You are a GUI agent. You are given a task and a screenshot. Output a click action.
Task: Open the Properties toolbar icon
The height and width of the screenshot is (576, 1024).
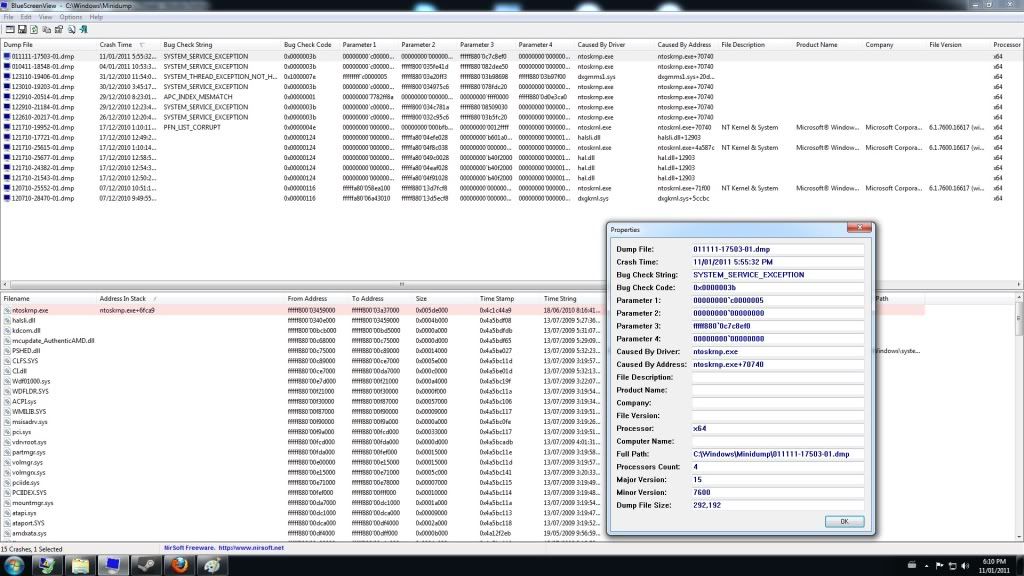pyautogui.click(x=59, y=29)
